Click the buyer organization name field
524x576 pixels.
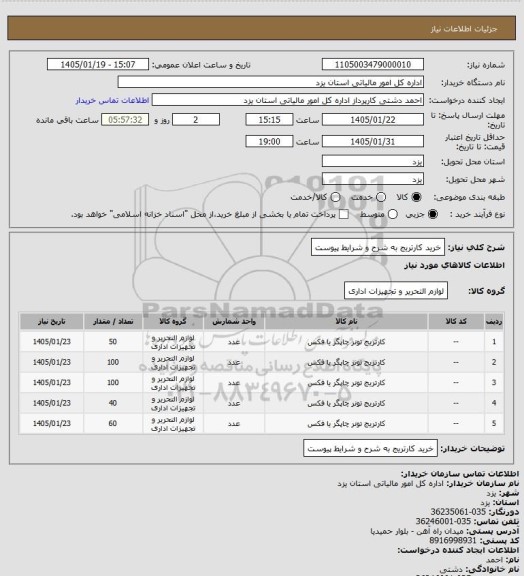pos(270,82)
